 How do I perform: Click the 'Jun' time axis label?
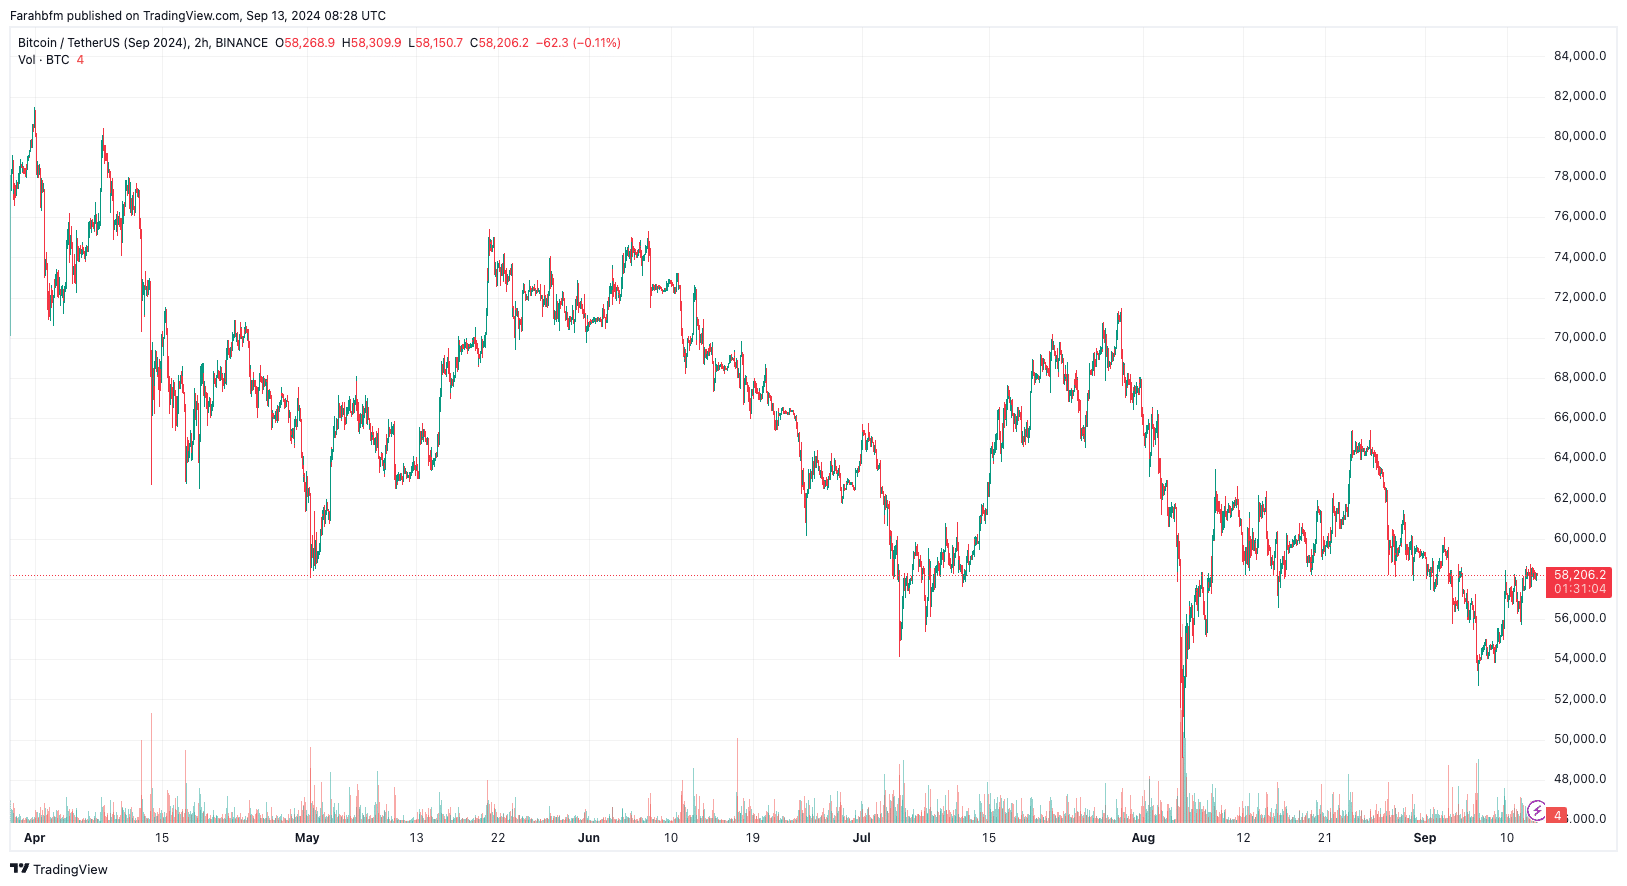589,838
